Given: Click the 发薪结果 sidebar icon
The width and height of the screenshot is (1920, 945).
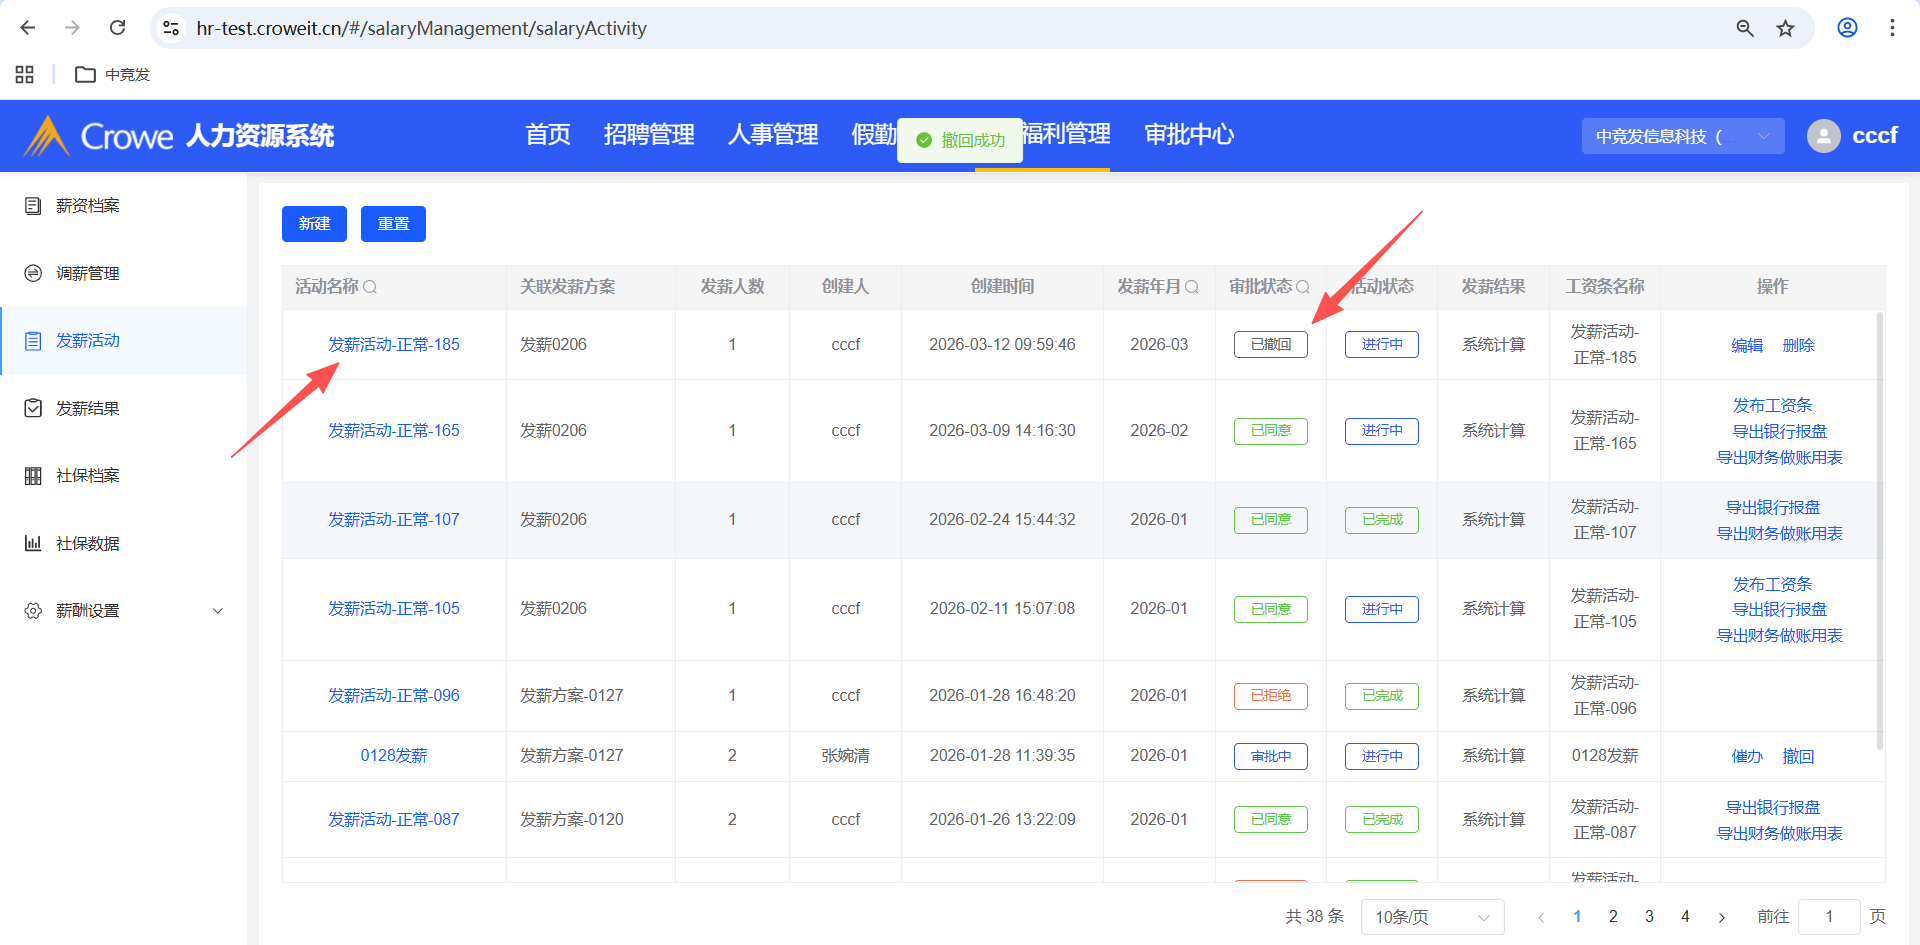Looking at the screenshot, I should click(x=33, y=408).
